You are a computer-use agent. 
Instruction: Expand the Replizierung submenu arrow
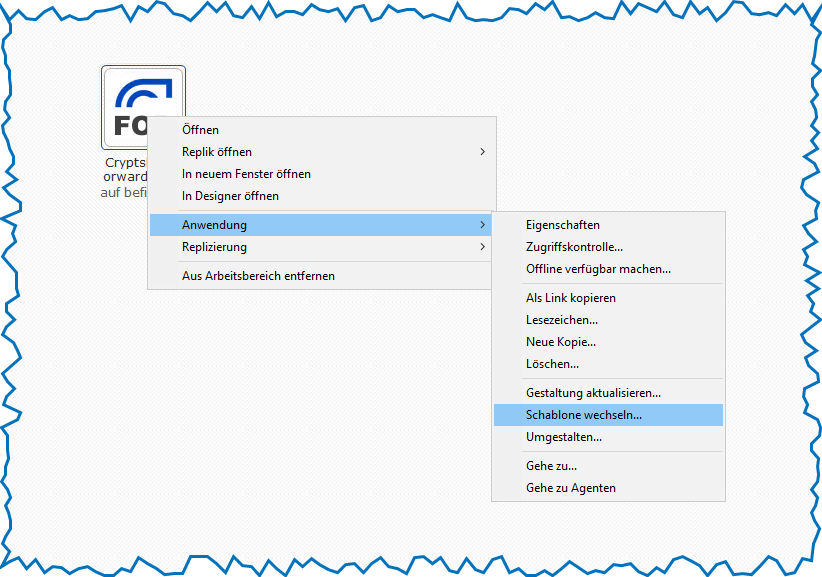(x=482, y=247)
